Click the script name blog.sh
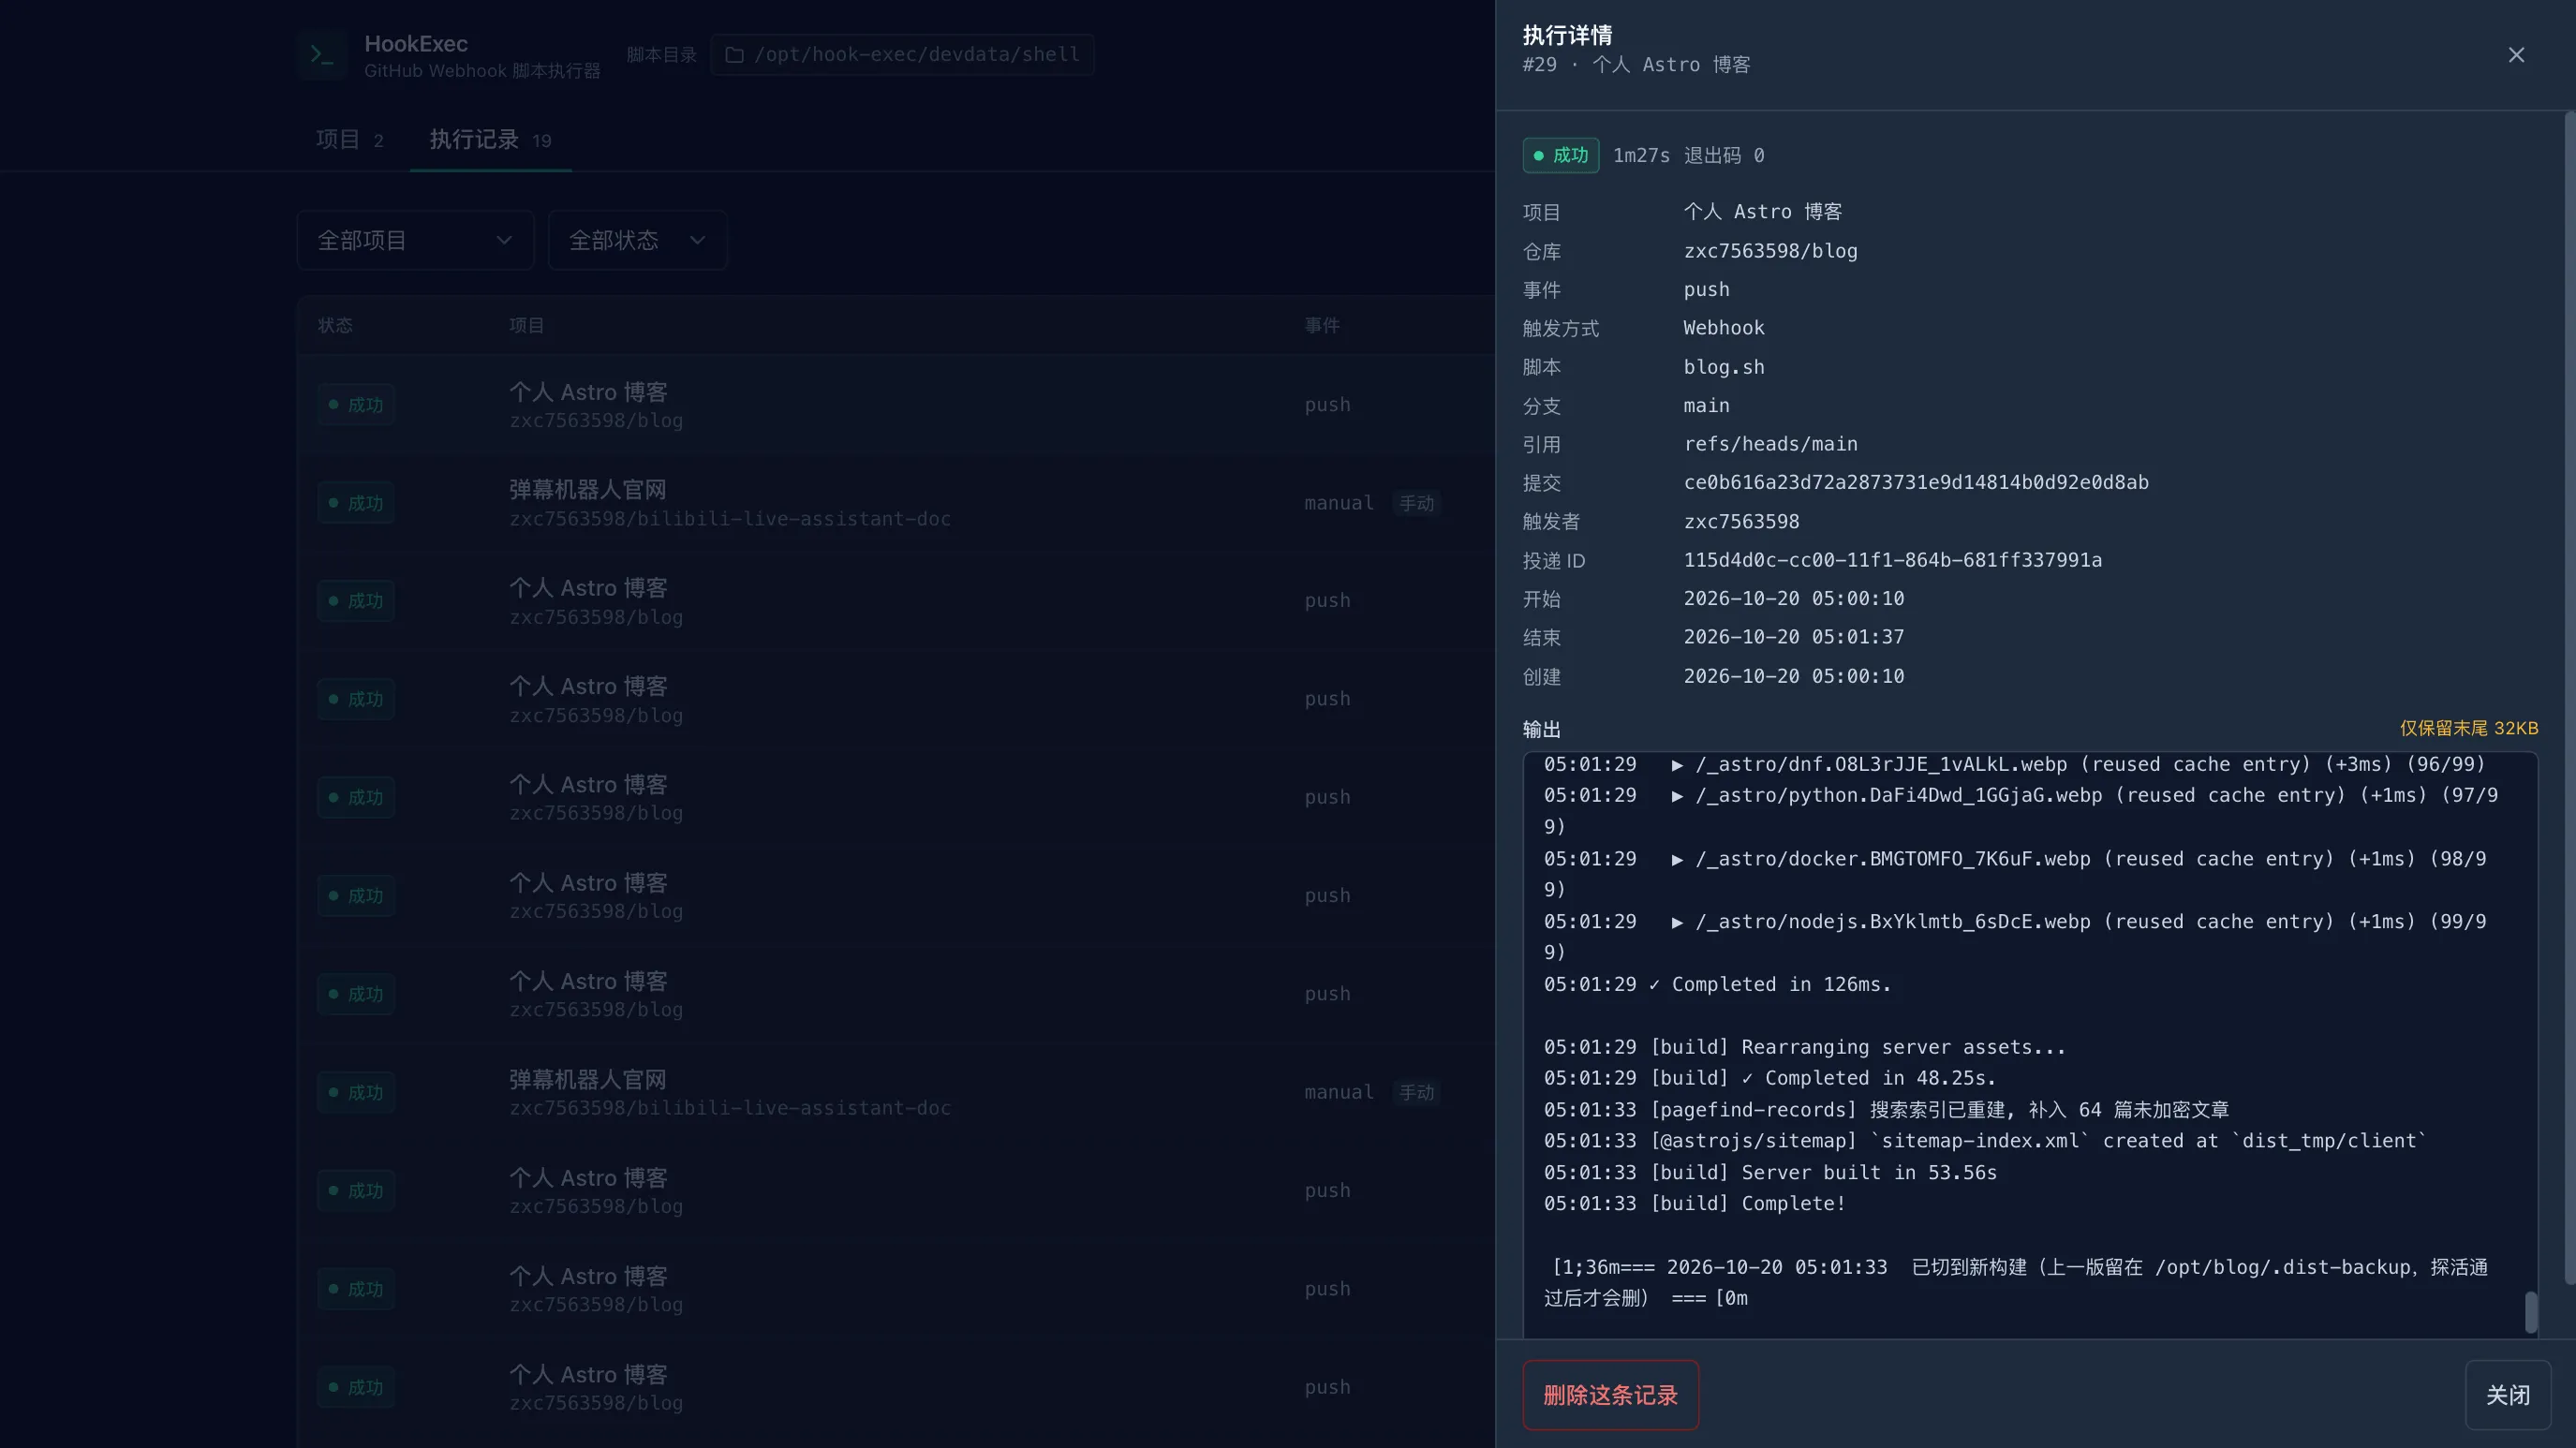The image size is (2576, 1448). [1724, 367]
